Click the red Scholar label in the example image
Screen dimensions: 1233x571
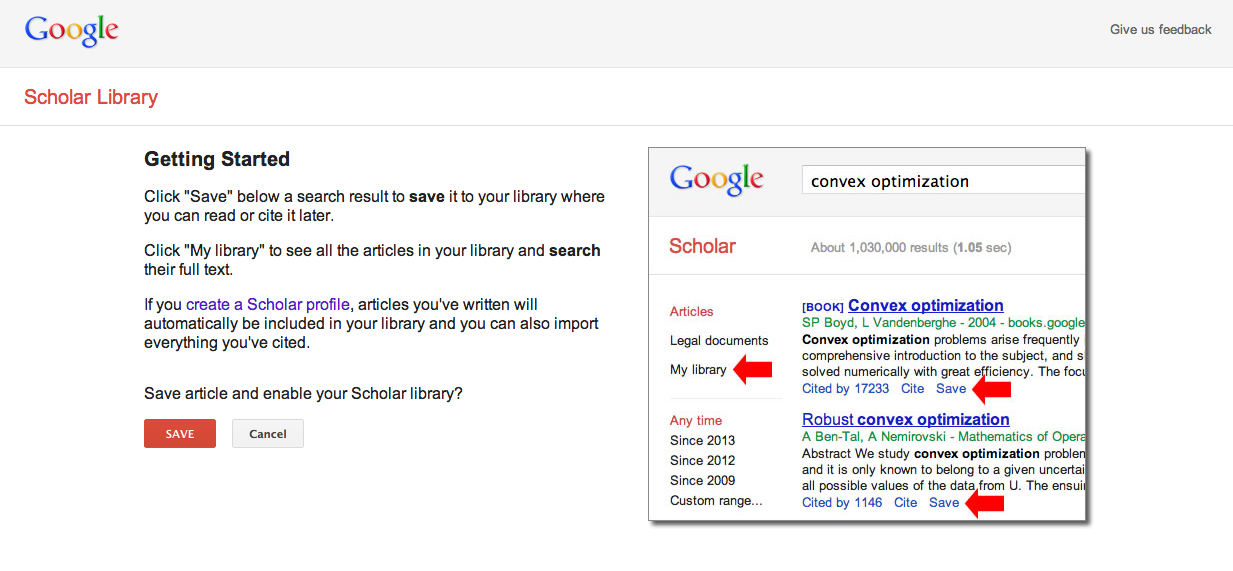(702, 247)
